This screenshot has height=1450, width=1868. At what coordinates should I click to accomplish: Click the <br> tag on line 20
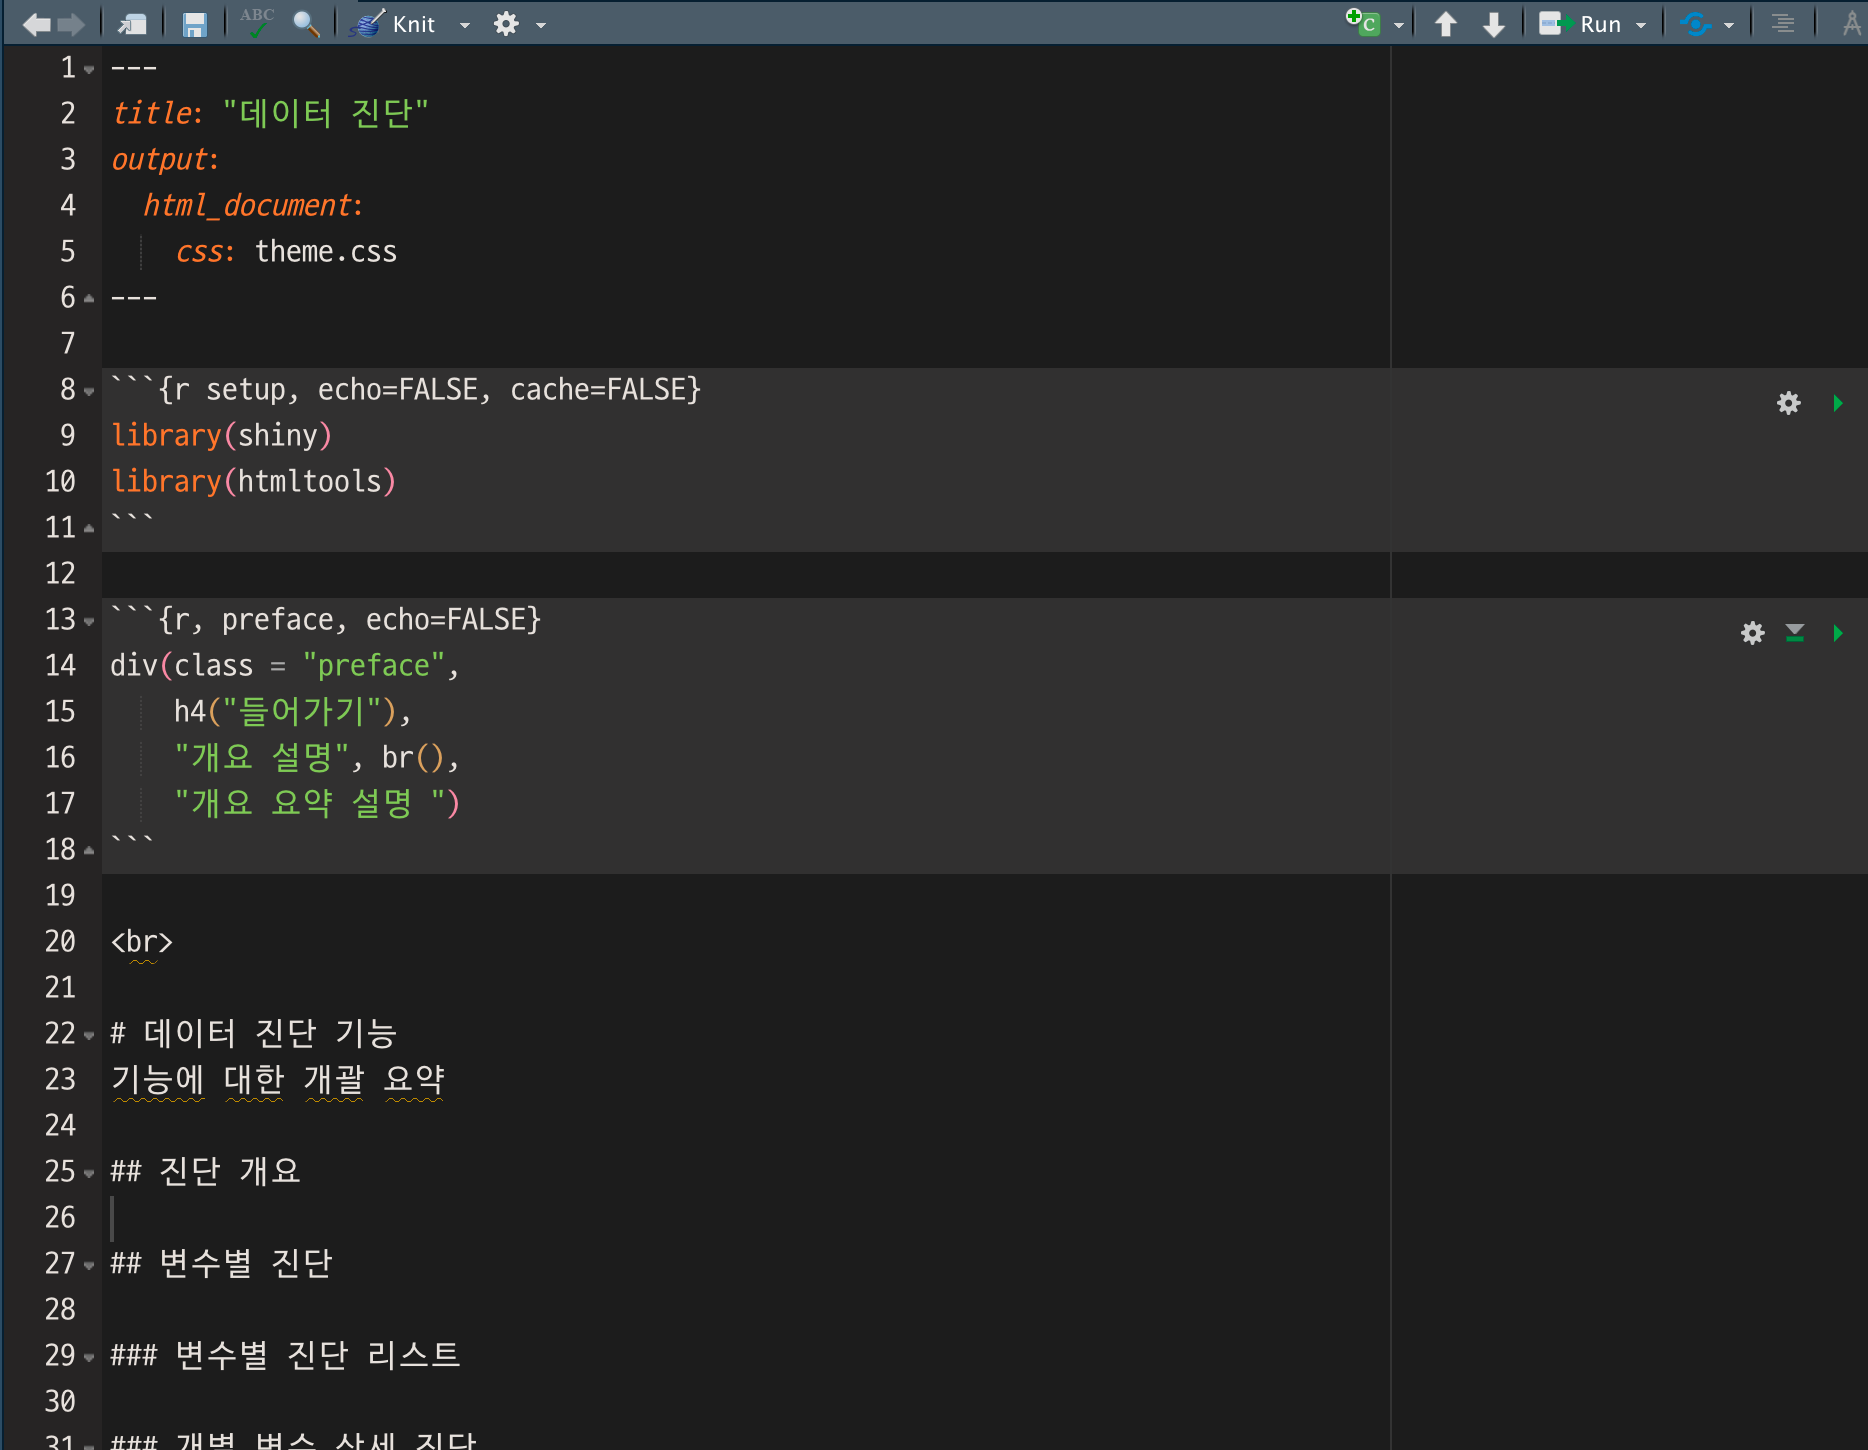(142, 942)
